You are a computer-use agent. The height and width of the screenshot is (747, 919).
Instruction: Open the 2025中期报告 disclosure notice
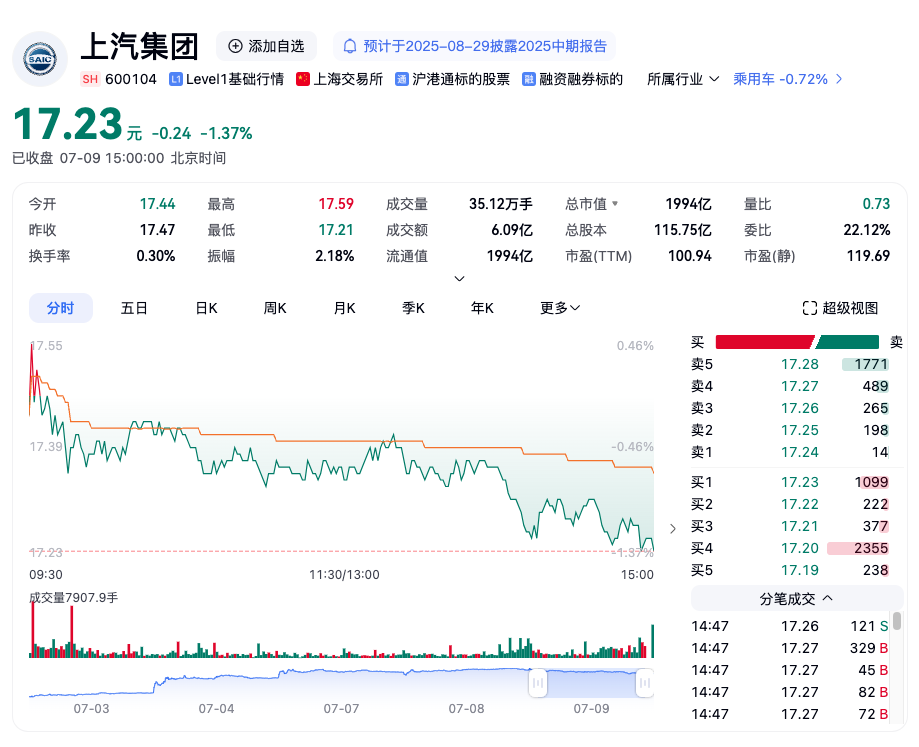[474, 46]
